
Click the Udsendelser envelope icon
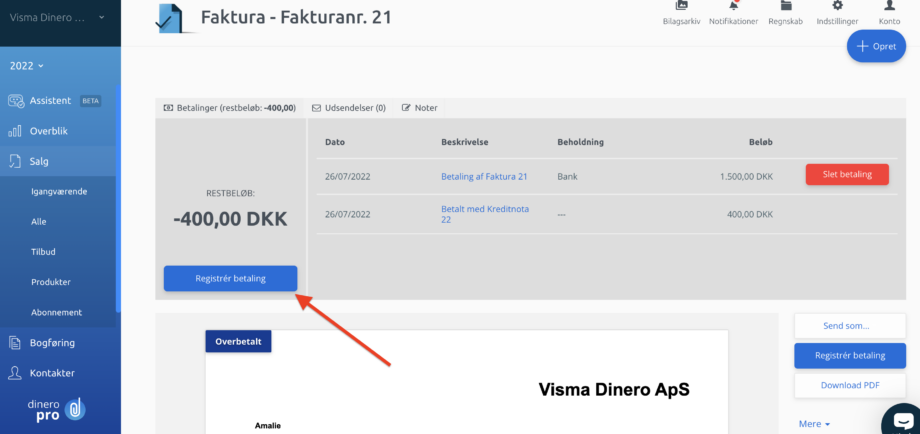(316, 108)
